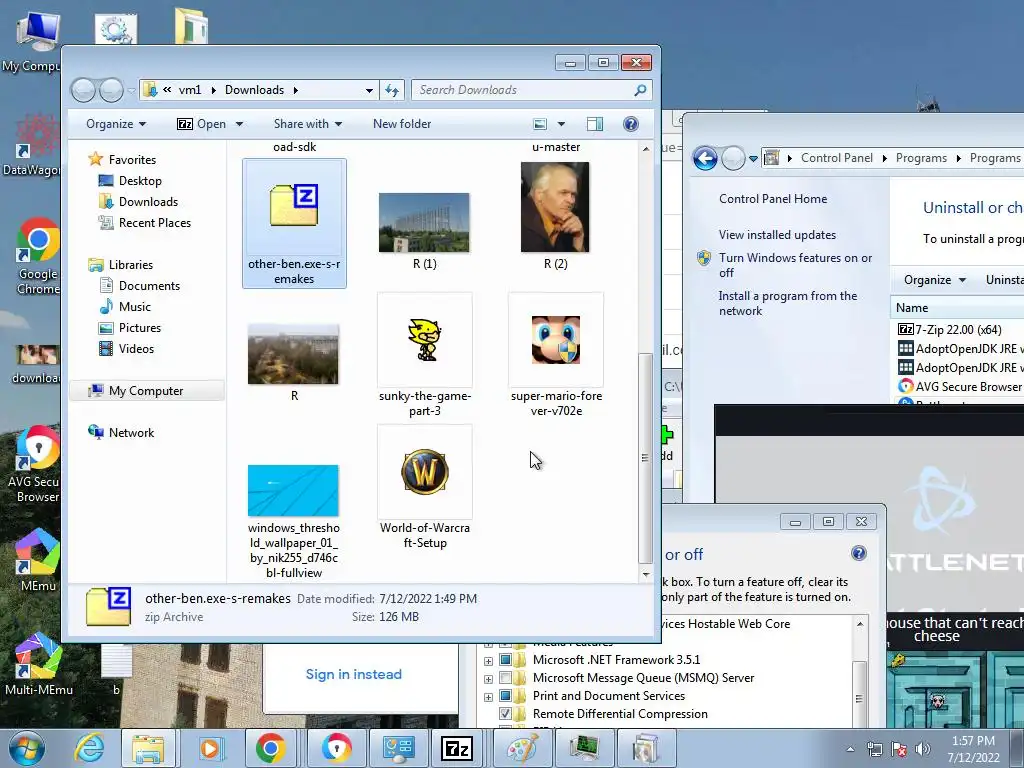The image size is (1024, 768).
Task: Select AVG Secure Browser program entry
Action: (960, 387)
